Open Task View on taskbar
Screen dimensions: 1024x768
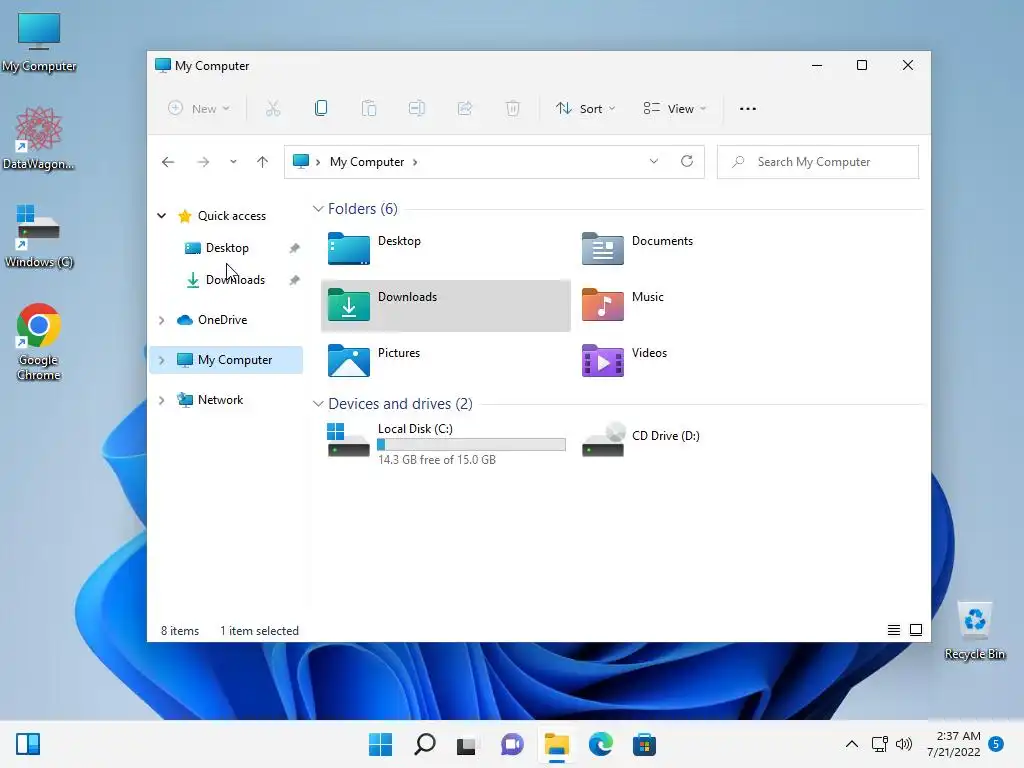click(x=466, y=744)
